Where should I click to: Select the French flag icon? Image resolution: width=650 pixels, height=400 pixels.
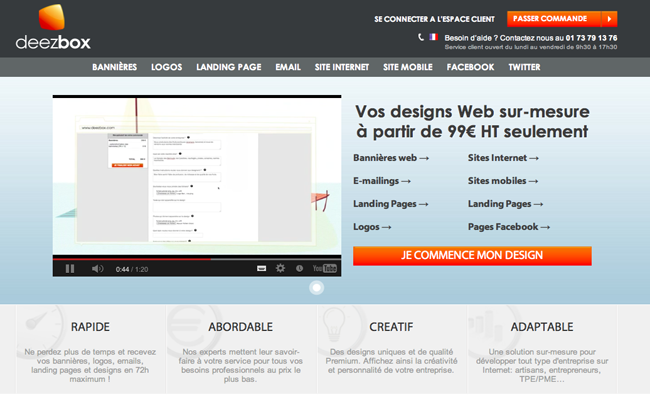pos(433,37)
